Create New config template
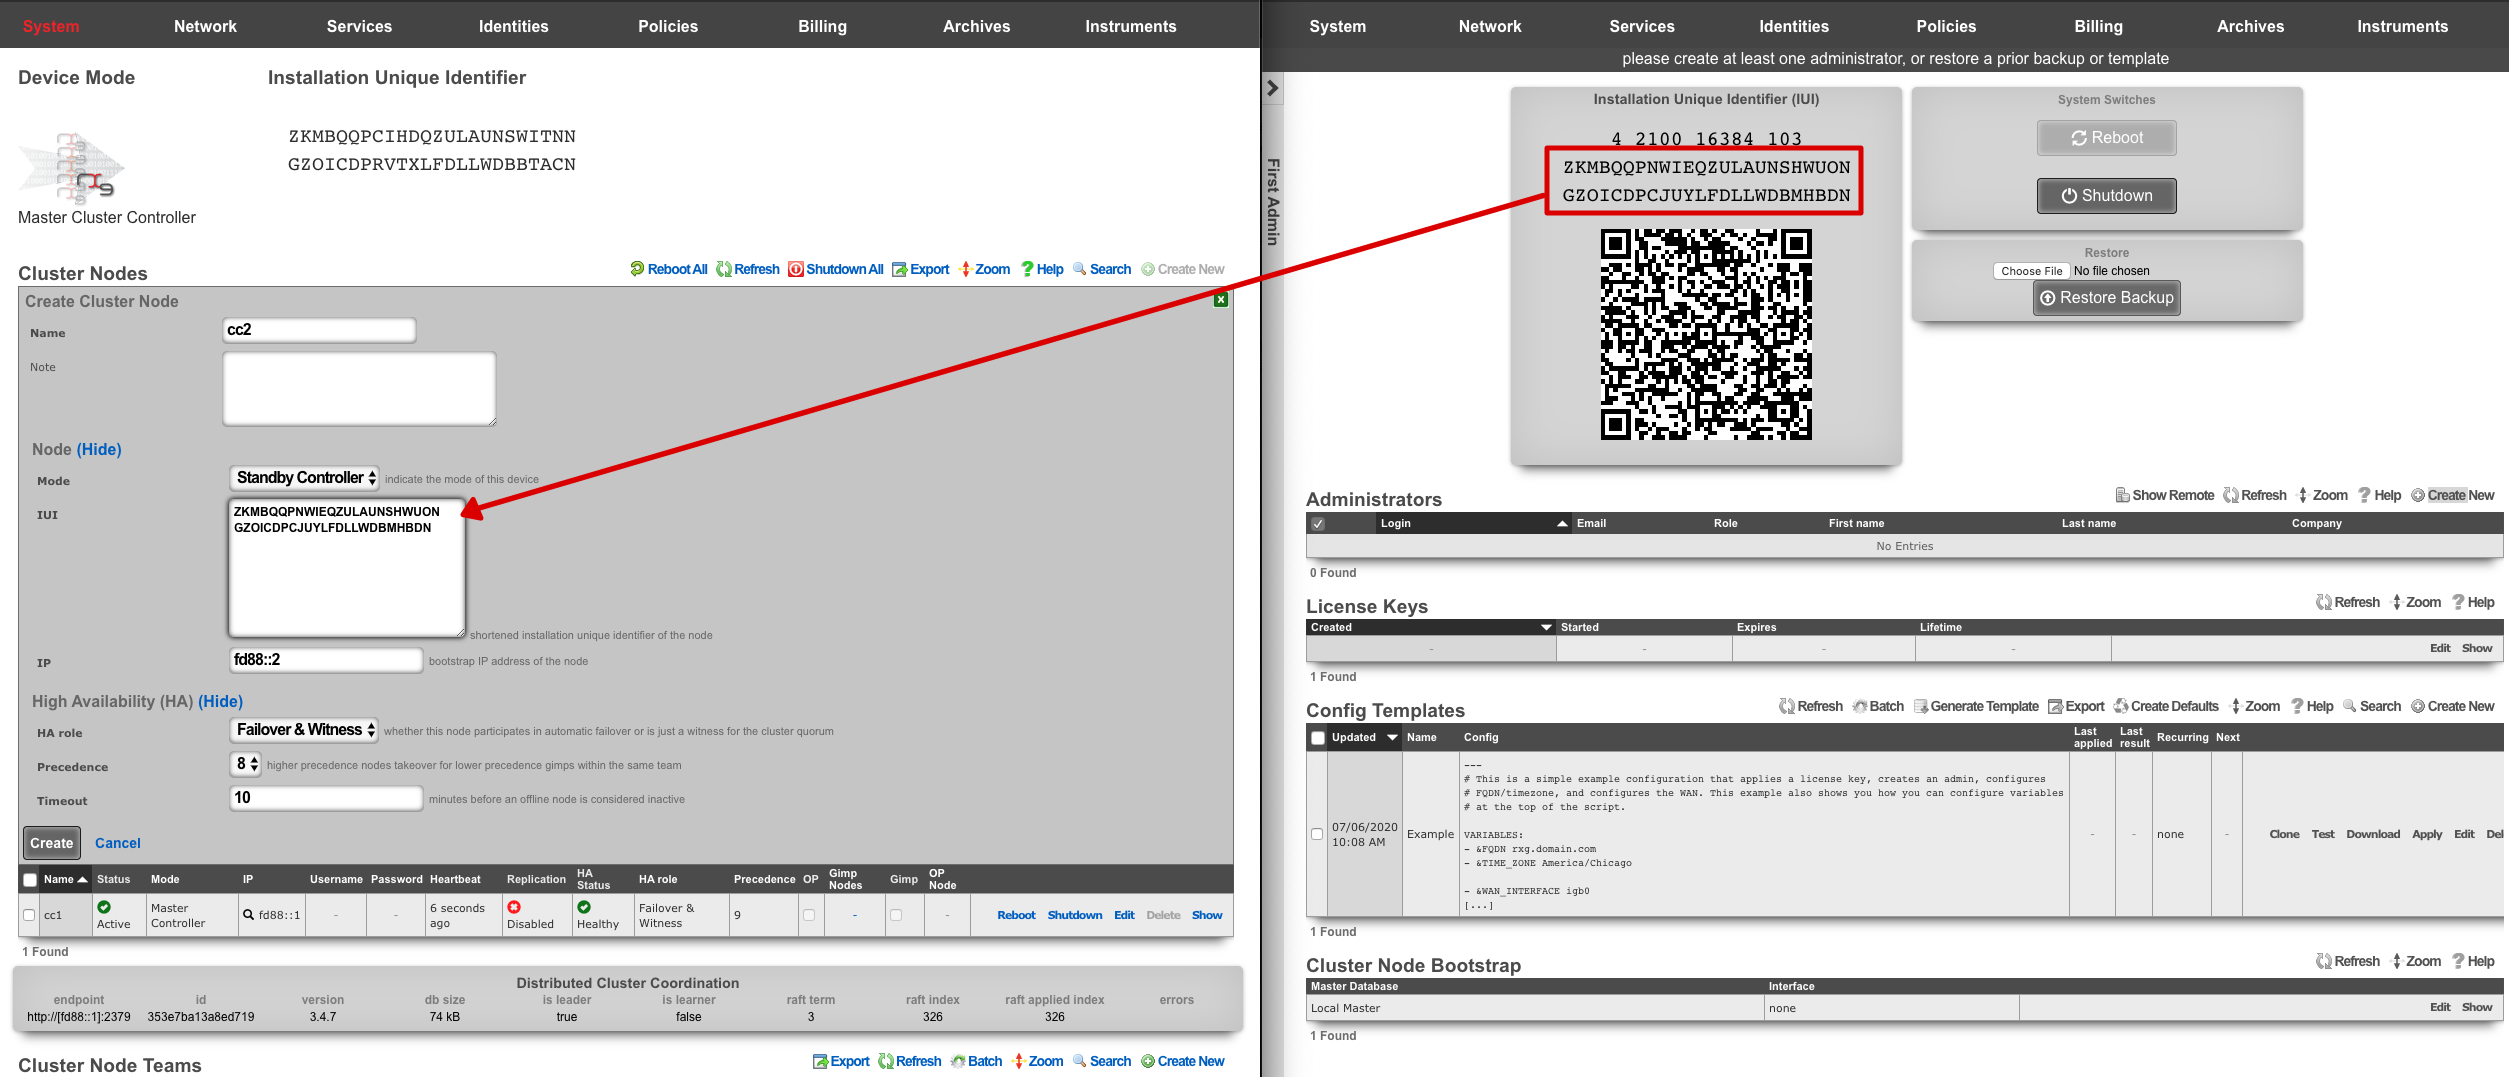This screenshot has height=1077, width=2509. click(x=2452, y=706)
